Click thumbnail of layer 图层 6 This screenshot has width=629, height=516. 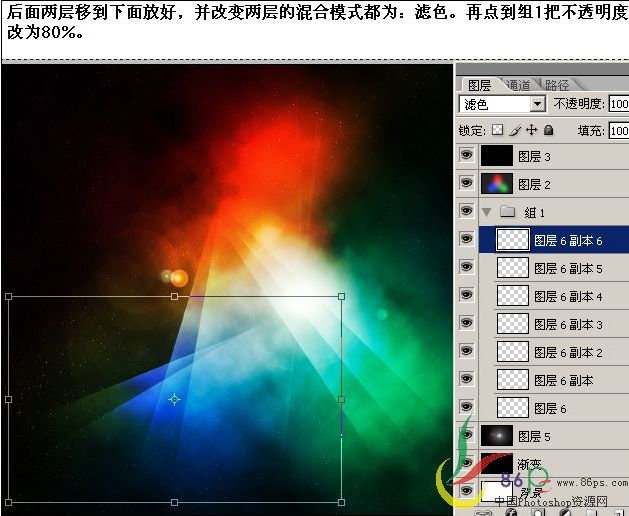[x=513, y=407]
